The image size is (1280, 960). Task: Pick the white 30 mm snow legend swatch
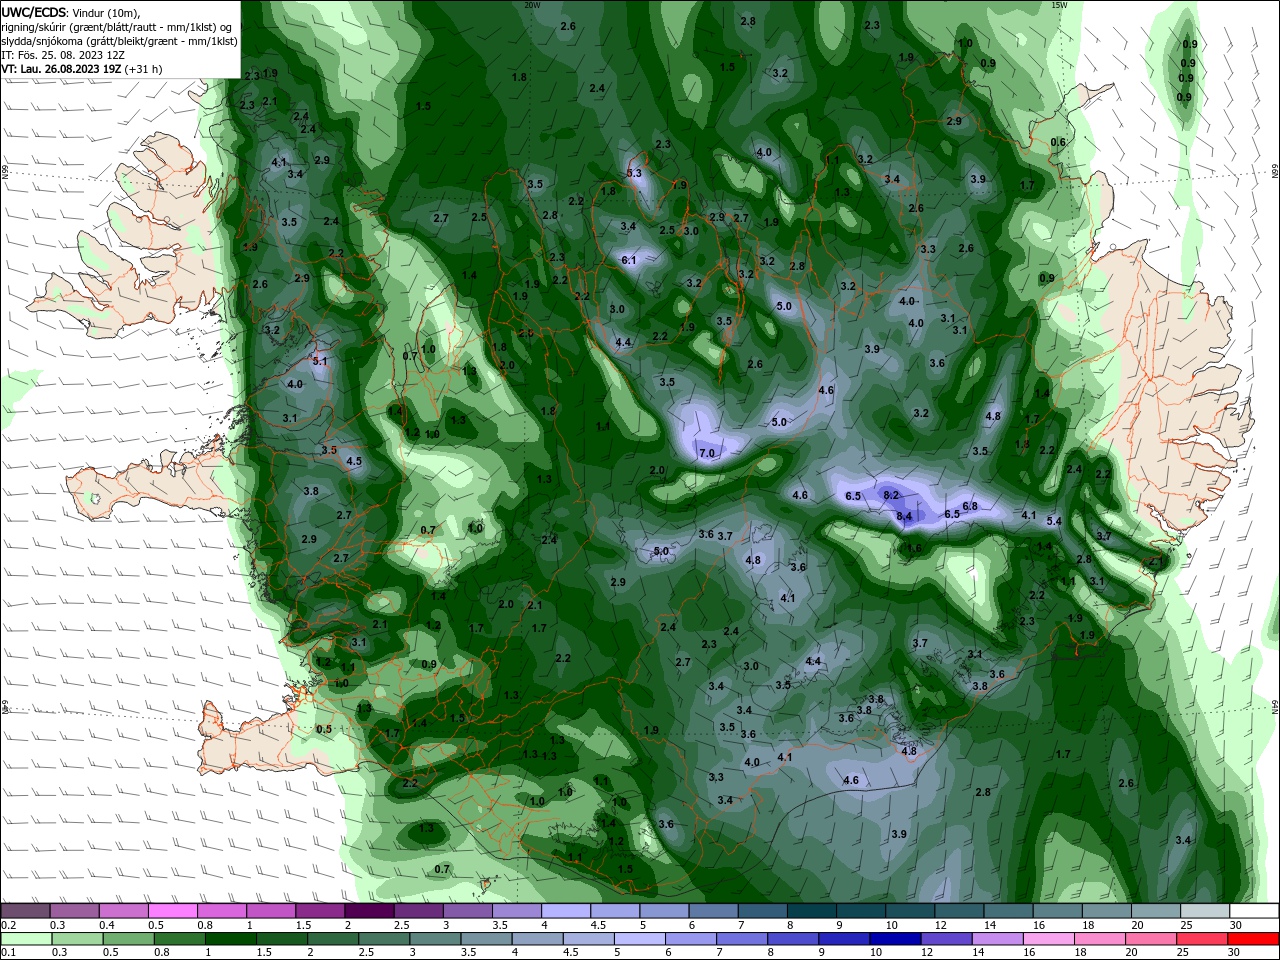point(1253,911)
